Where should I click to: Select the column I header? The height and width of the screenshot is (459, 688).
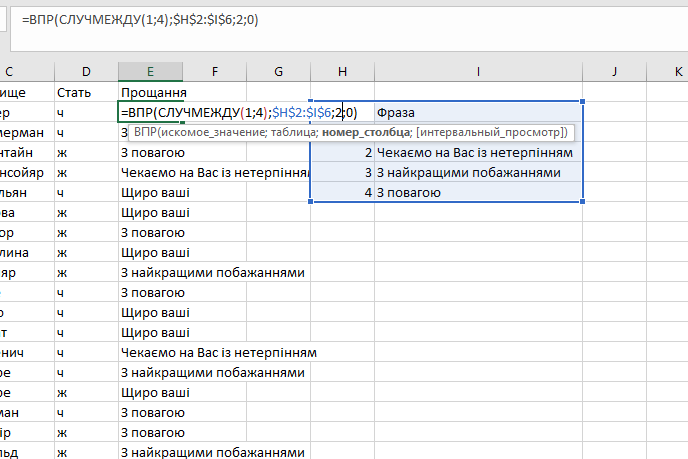pyautogui.click(x=478, y=71)
